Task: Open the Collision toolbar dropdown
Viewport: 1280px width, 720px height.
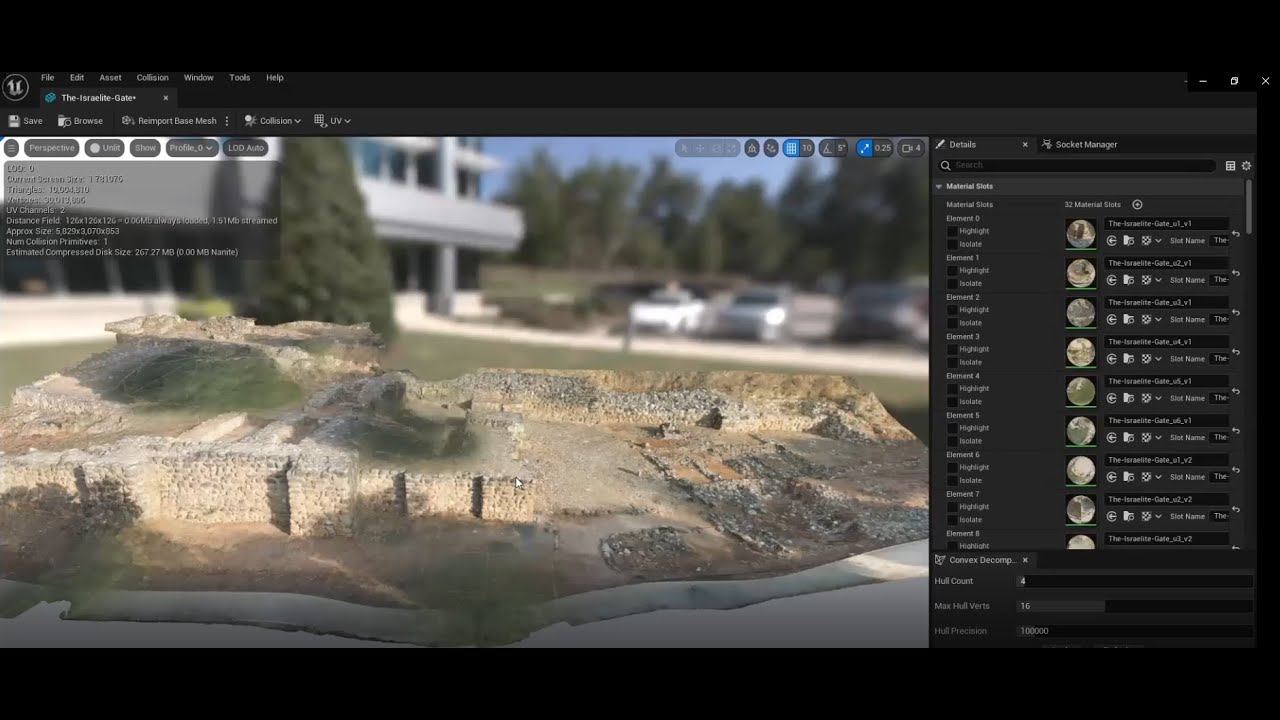Action: 273,121
